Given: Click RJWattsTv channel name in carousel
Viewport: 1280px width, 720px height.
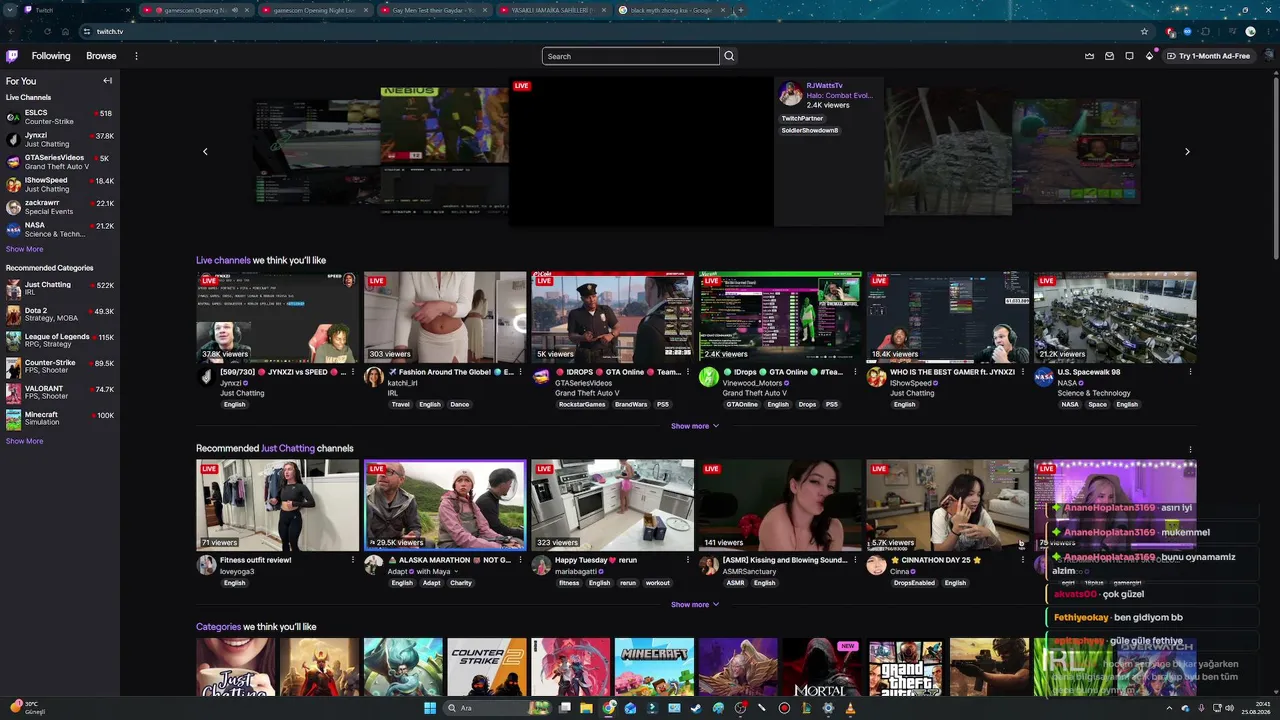Looking at the screenshot, I should [825, 86].
